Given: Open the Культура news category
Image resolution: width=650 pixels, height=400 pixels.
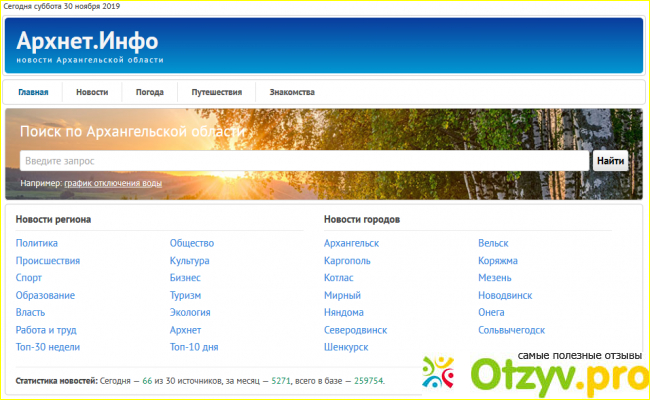Looking at the screenshot, I should pos(189,260).
